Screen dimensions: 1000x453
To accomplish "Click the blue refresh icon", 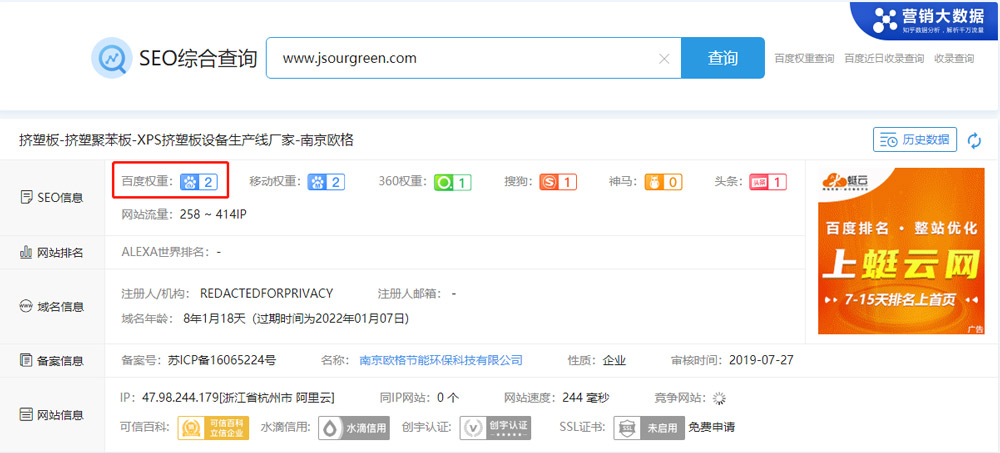I will [x=974, y=141].
